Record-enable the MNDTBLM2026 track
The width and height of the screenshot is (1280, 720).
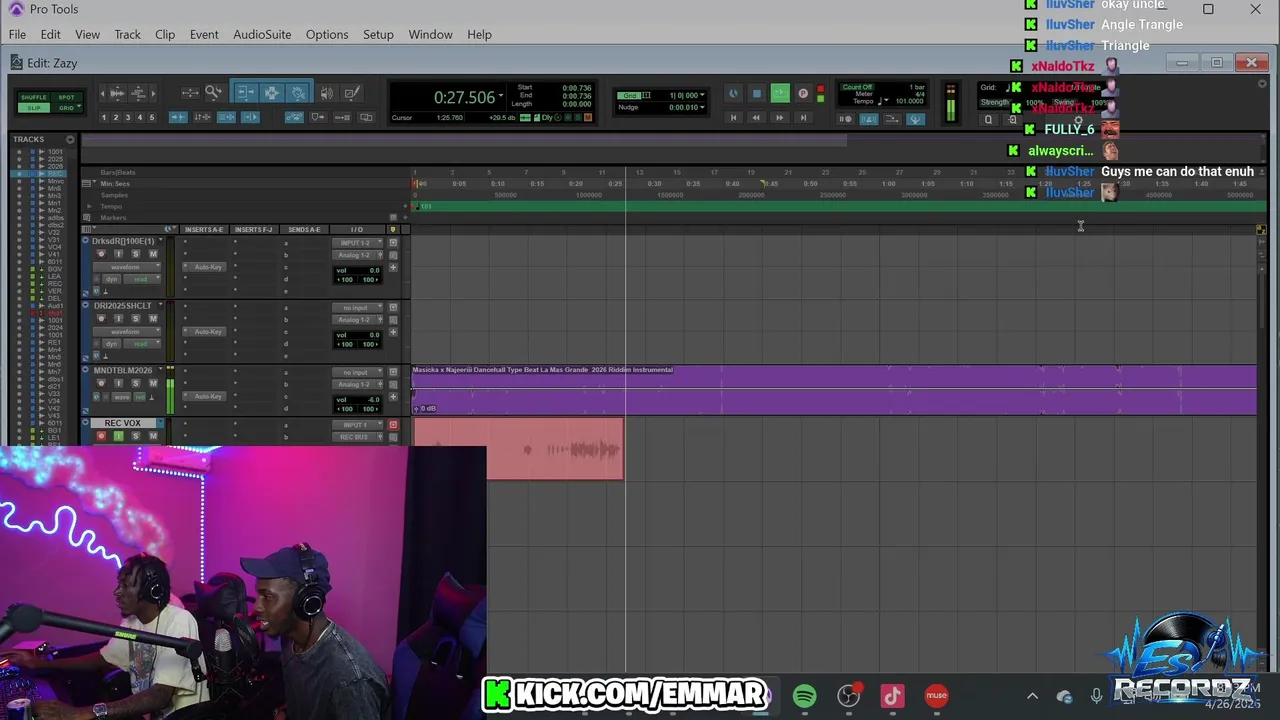(x=101, y=384)
